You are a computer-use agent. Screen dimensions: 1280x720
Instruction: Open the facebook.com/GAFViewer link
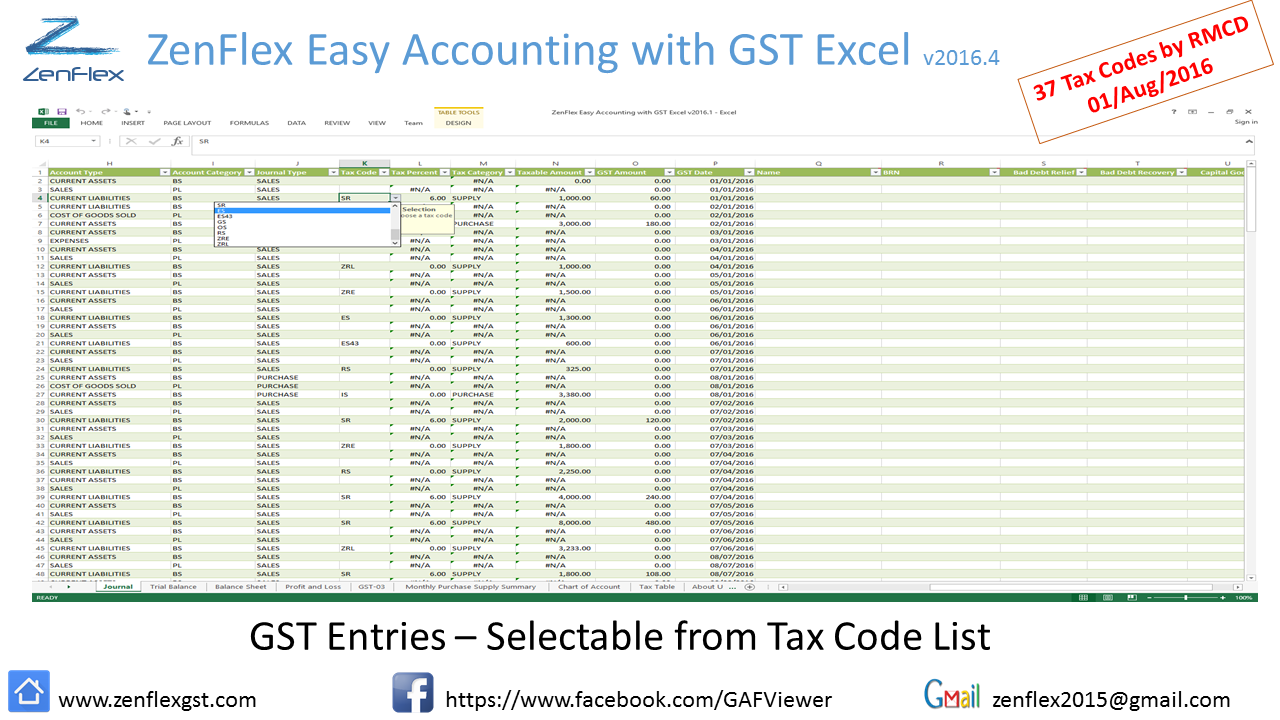(x=638, y=700)
